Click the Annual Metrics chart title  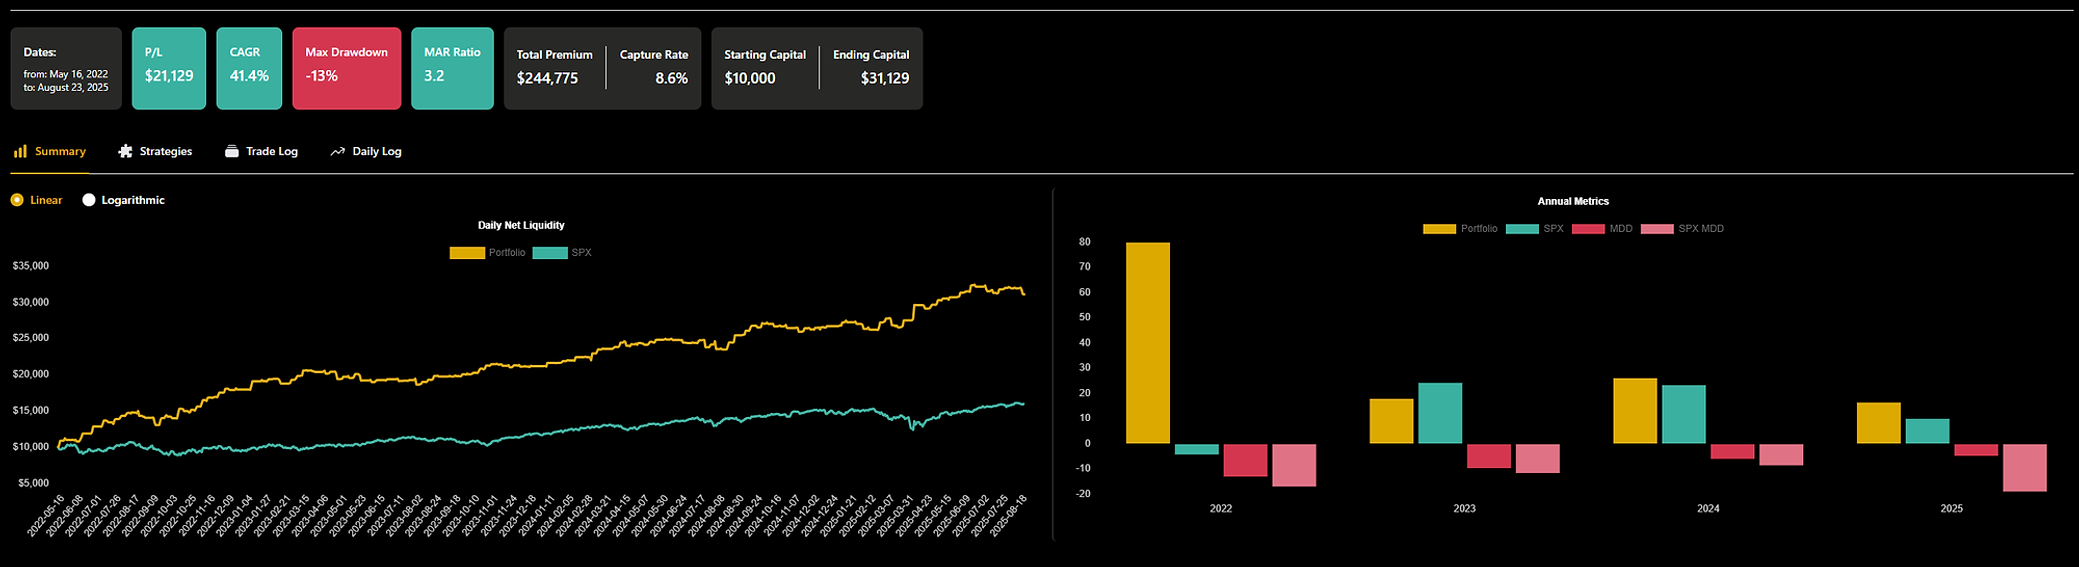click(x=1573, y=201)
